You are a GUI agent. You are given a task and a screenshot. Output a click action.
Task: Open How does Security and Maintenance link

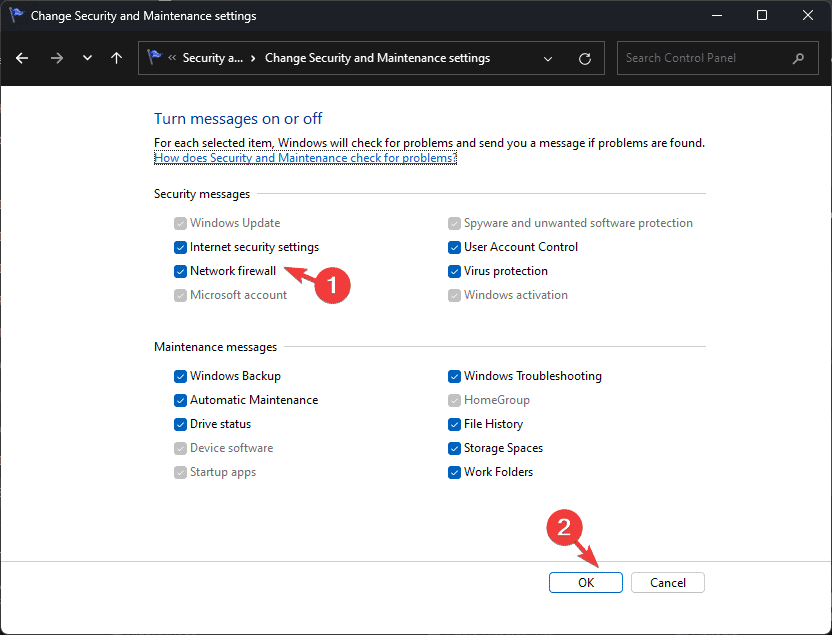coord(305,158)
